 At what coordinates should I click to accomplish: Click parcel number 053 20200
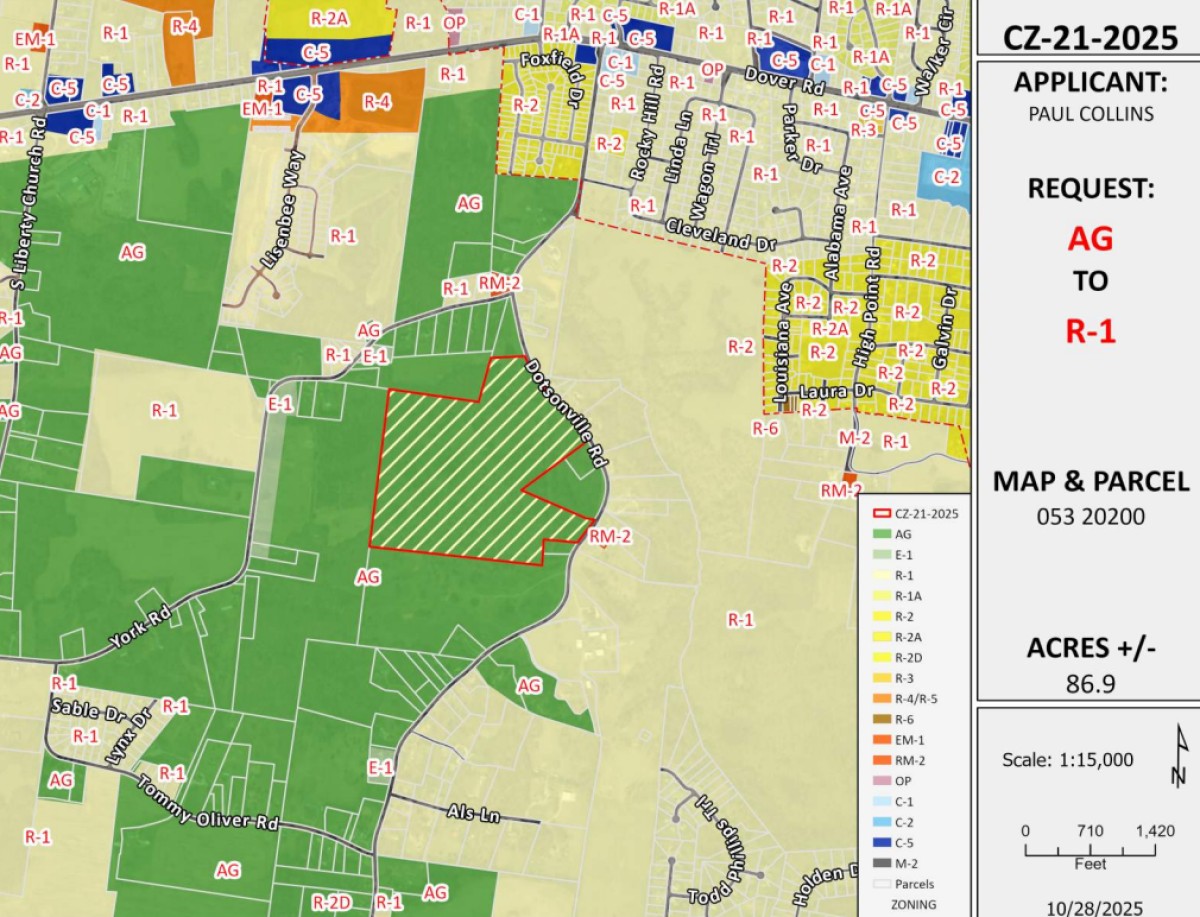point(1091,517)
